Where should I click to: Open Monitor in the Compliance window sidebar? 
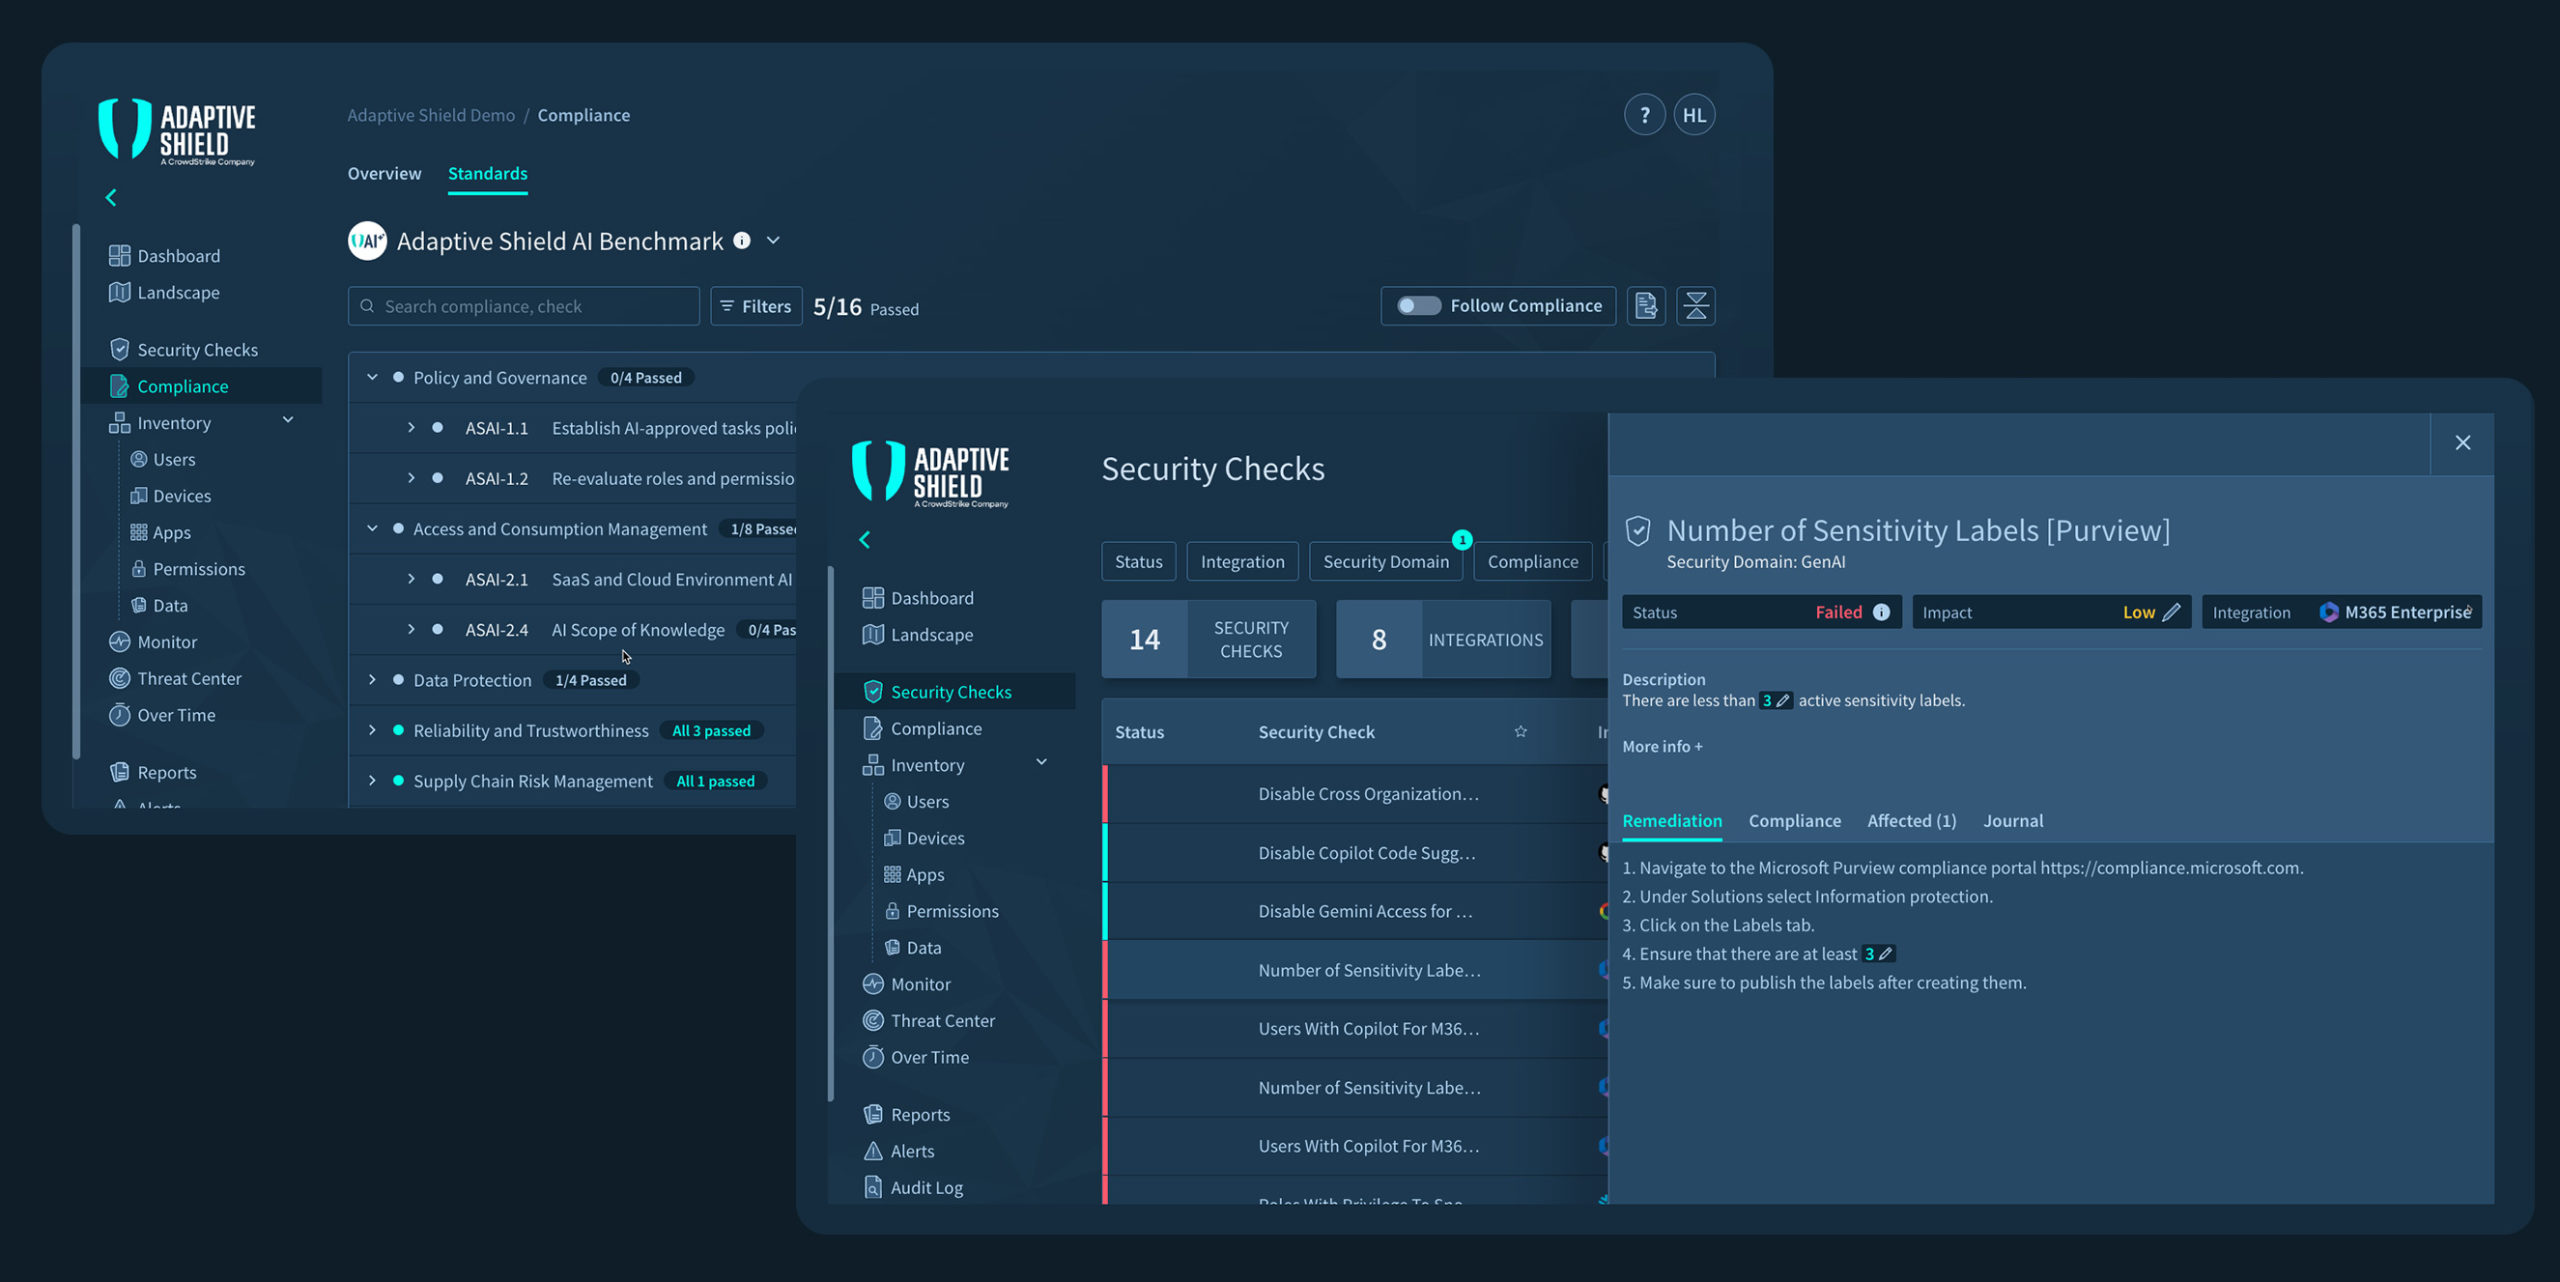coord(153,642)
